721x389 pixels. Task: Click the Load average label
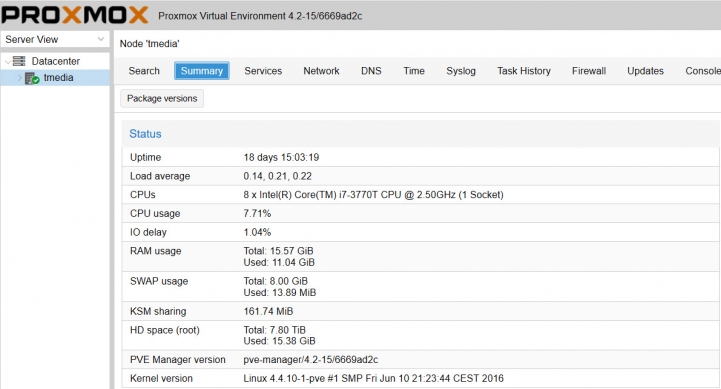pos(160,176)
